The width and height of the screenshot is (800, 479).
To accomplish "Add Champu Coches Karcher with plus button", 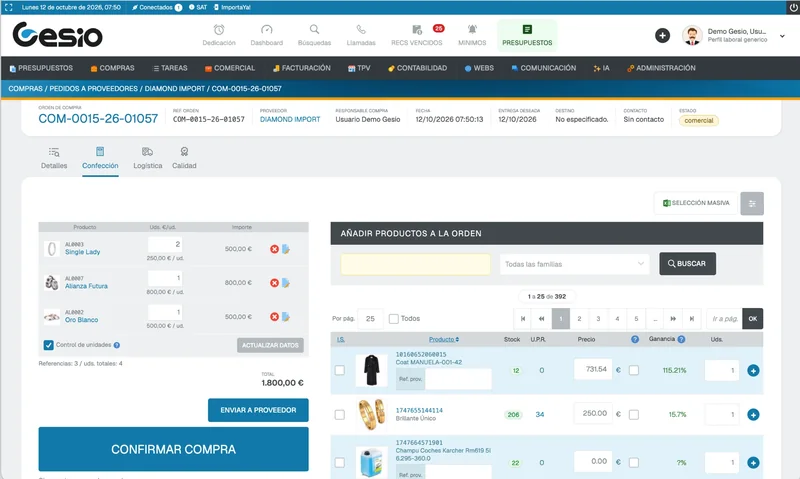I will click(753, 463).
